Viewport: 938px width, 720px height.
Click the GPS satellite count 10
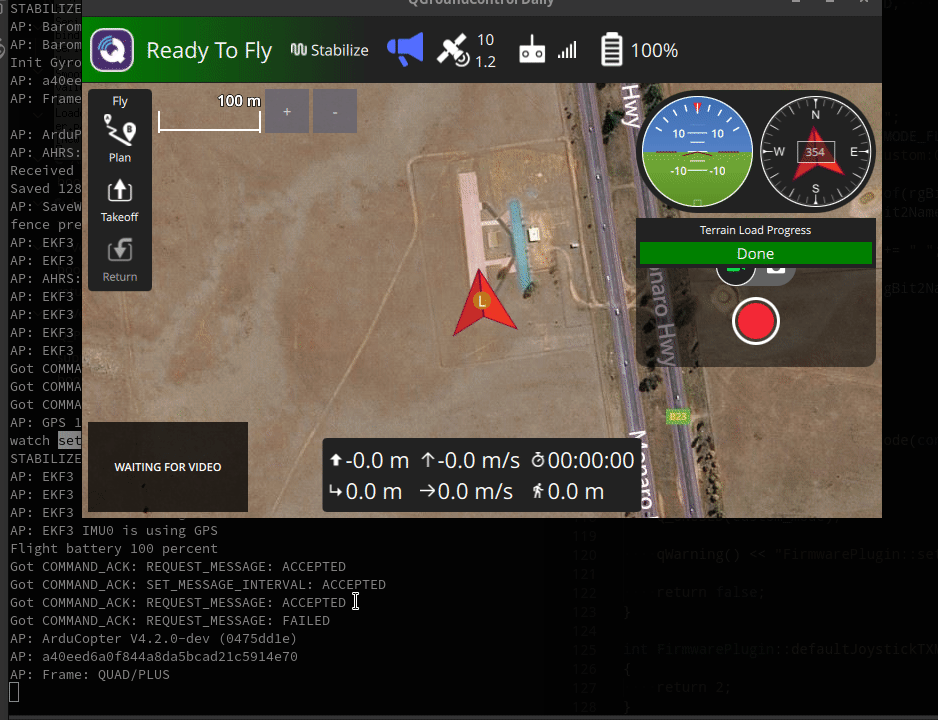tap(485, 40)
